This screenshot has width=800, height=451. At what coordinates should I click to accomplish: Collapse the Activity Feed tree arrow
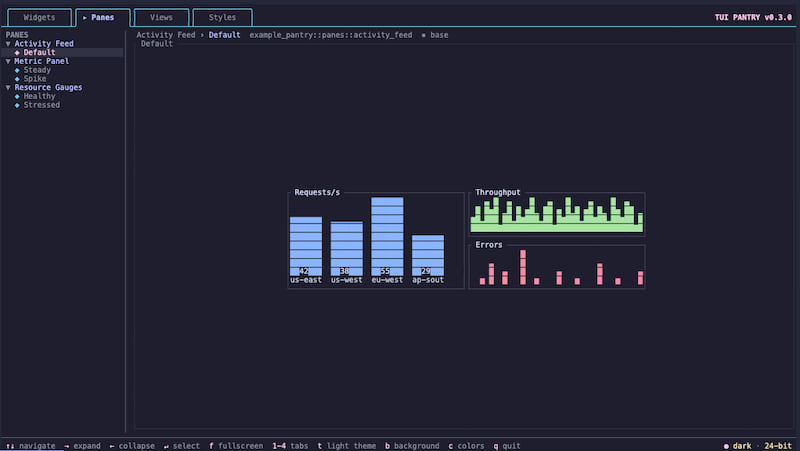[8, 44]
